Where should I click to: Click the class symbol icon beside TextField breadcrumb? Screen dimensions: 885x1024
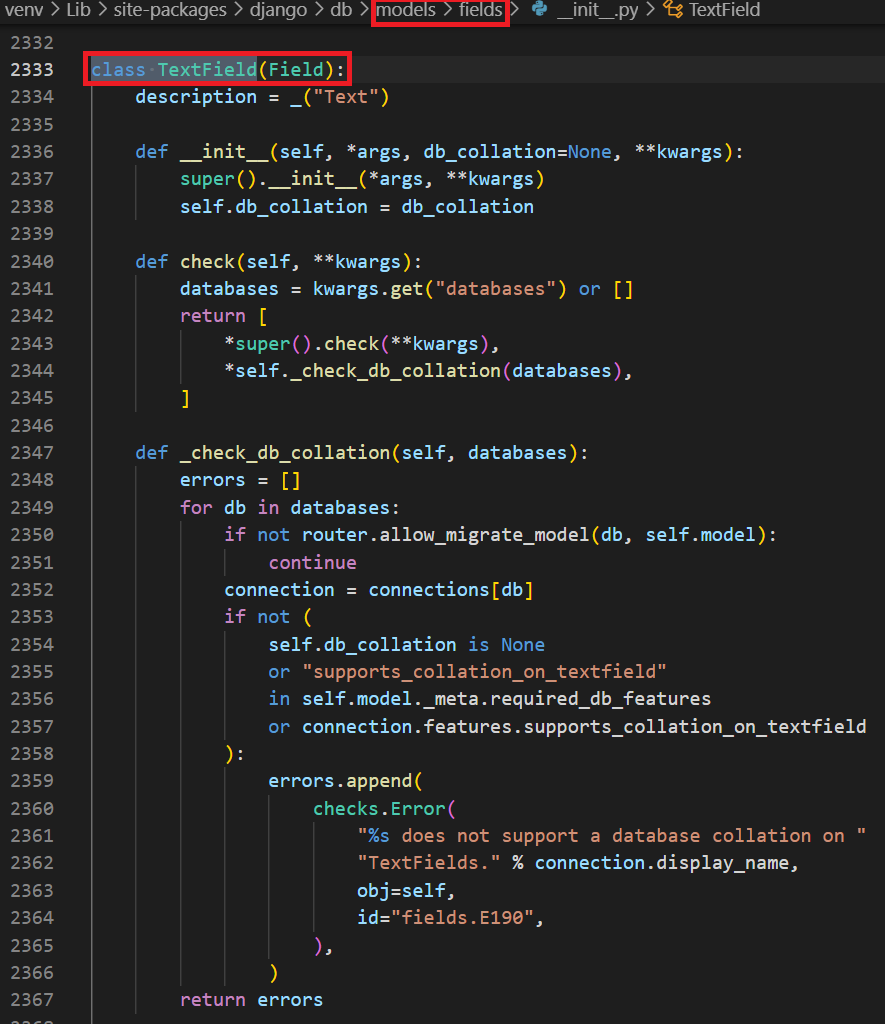tap(673, 9)
